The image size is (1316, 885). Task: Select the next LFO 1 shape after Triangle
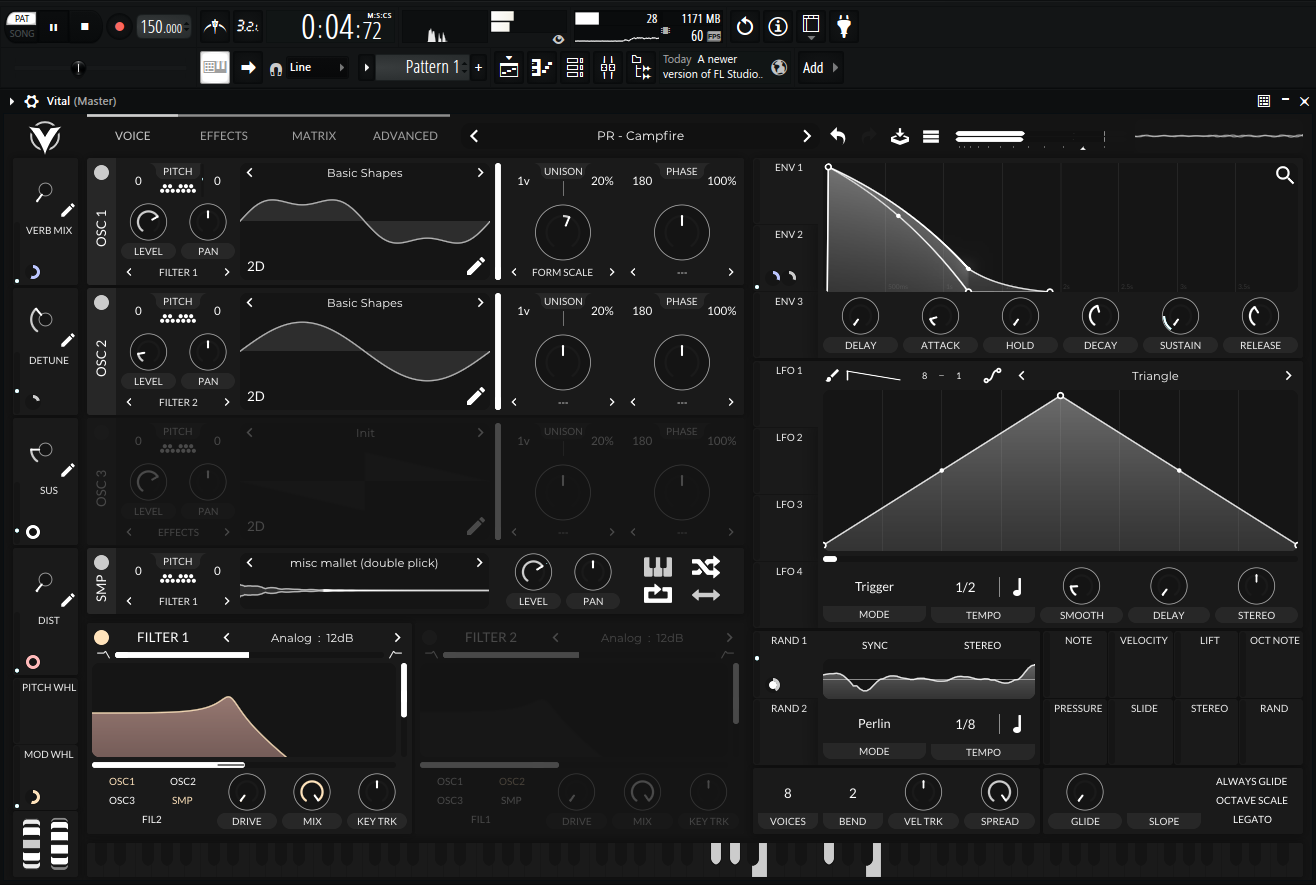click(x=1288, y=376)
